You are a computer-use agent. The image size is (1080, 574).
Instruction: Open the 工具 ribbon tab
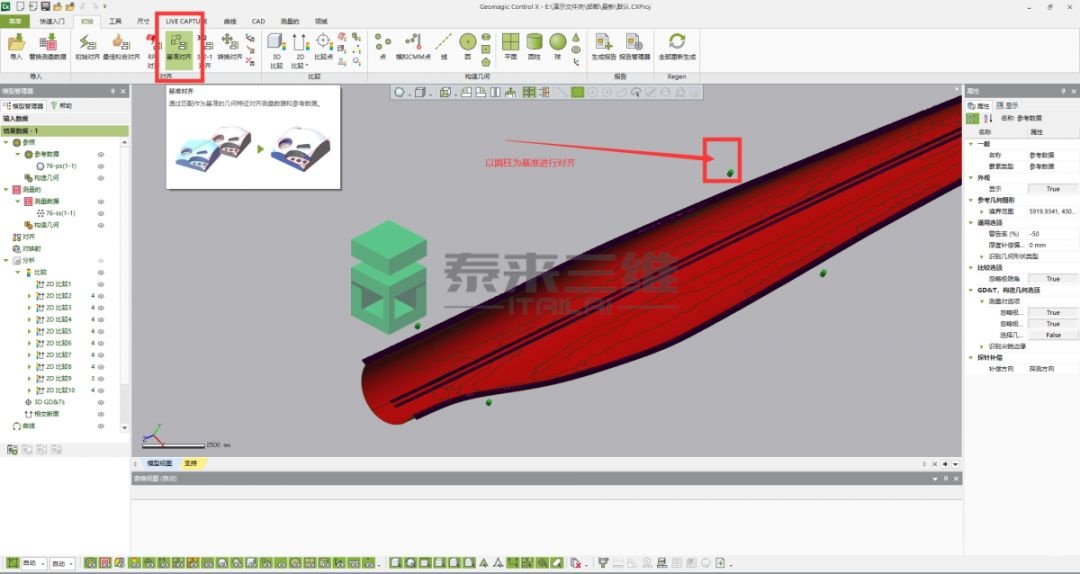pyautogui.click(x=115, y=20)
